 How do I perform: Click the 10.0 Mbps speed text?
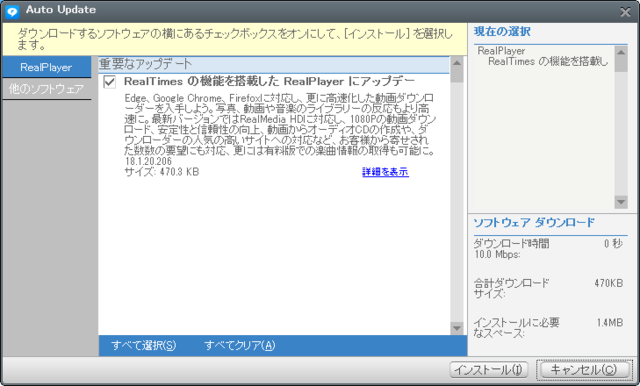coord(497,255)
